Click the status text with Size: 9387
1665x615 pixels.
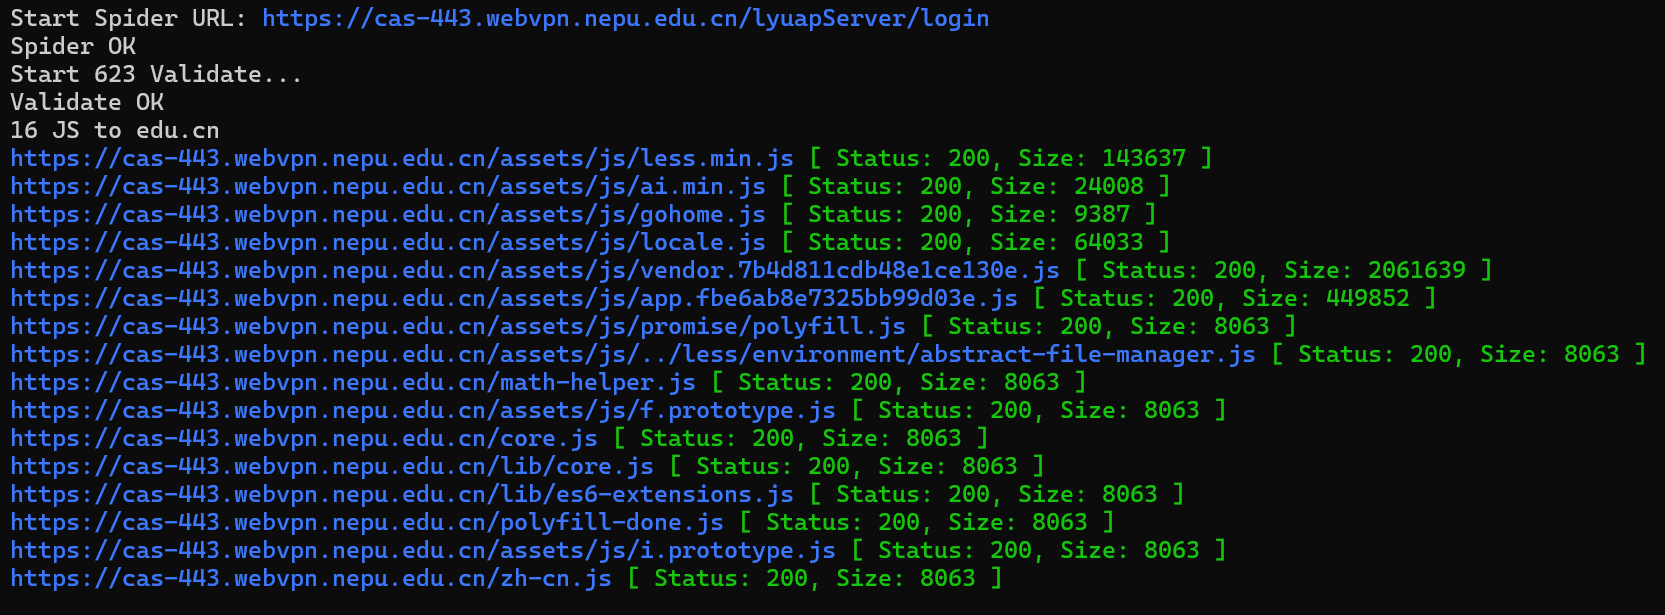point(969,215)
